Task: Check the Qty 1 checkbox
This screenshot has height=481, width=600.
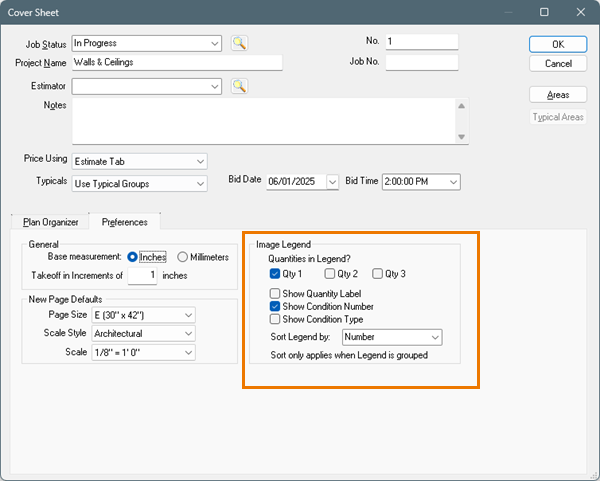Action: [x=275, y=274]
